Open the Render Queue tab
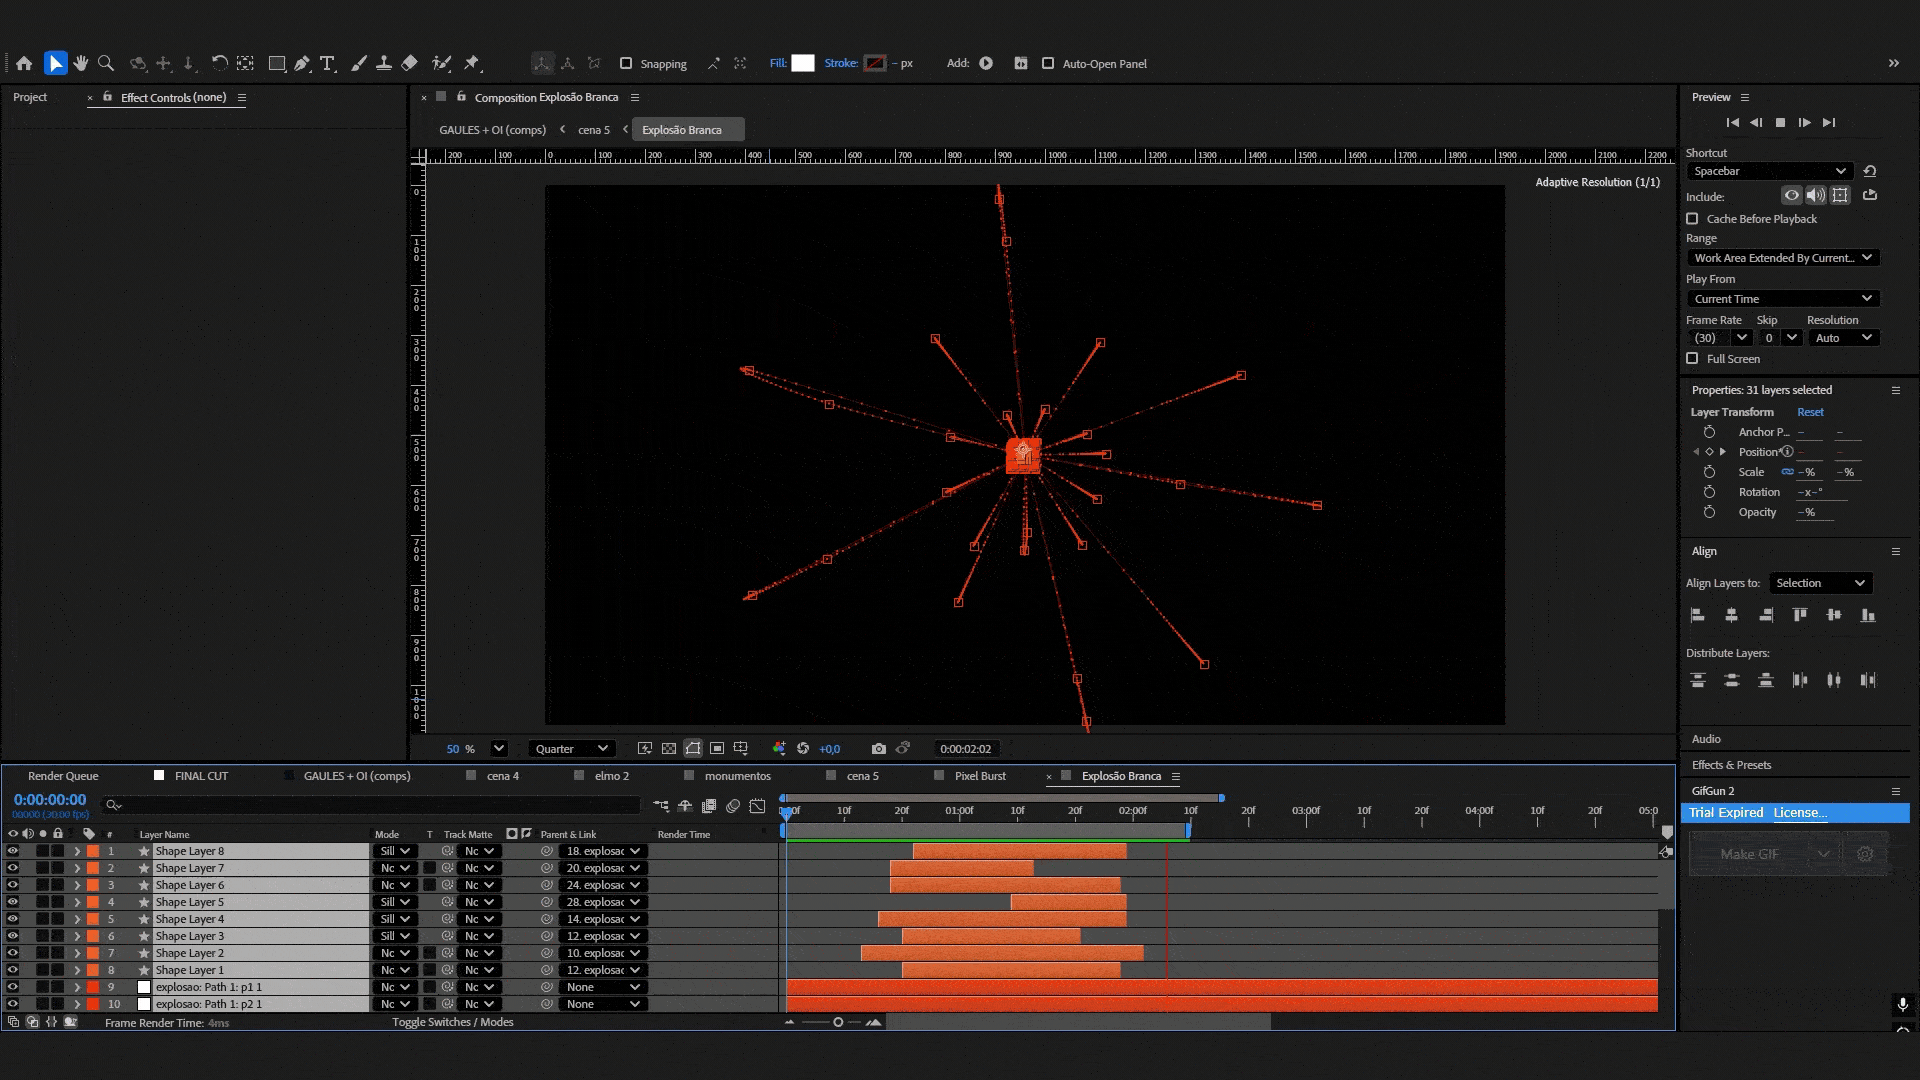 tap(63, 776)
